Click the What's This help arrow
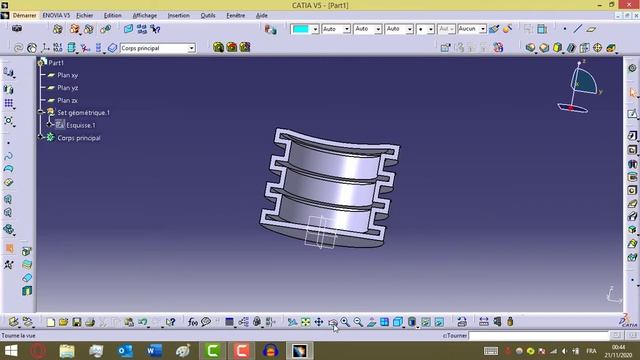The image size is (640, 360). 171,322
